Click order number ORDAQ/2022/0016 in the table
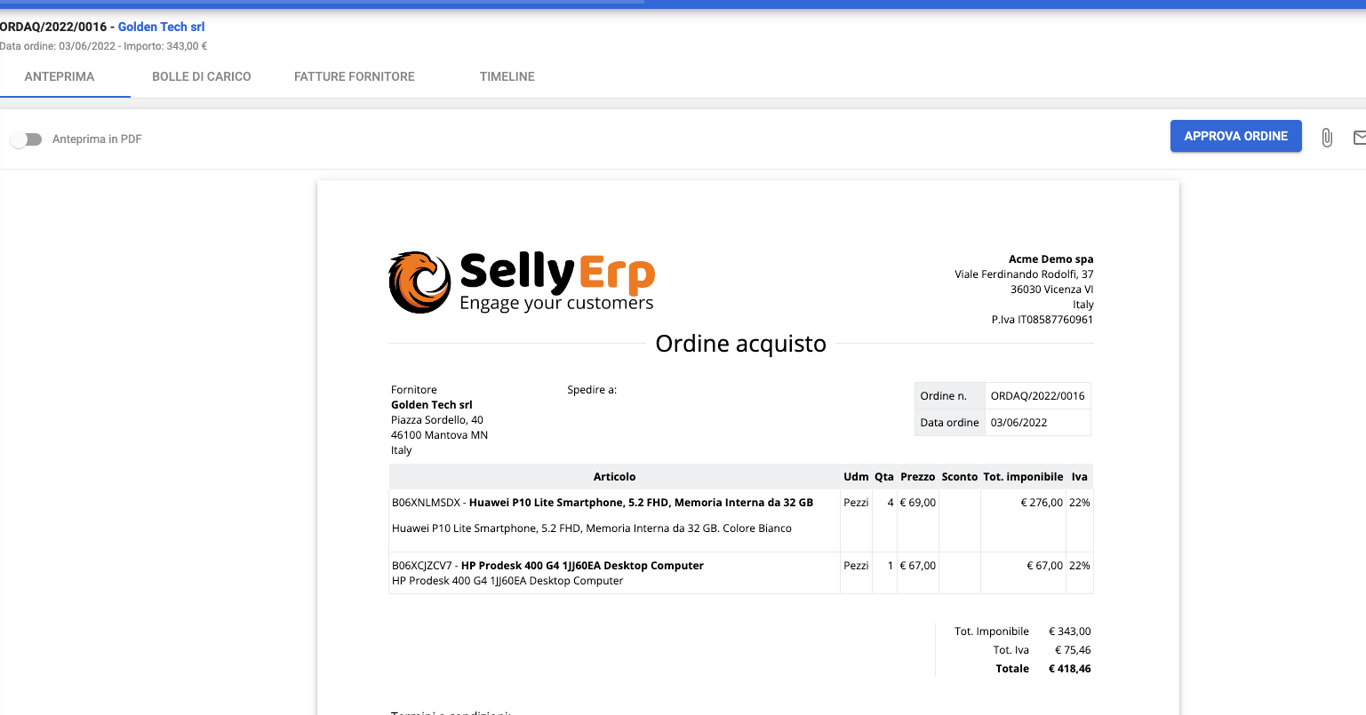This screenshot has height=715, width=1366. [x=1037, y=396]
